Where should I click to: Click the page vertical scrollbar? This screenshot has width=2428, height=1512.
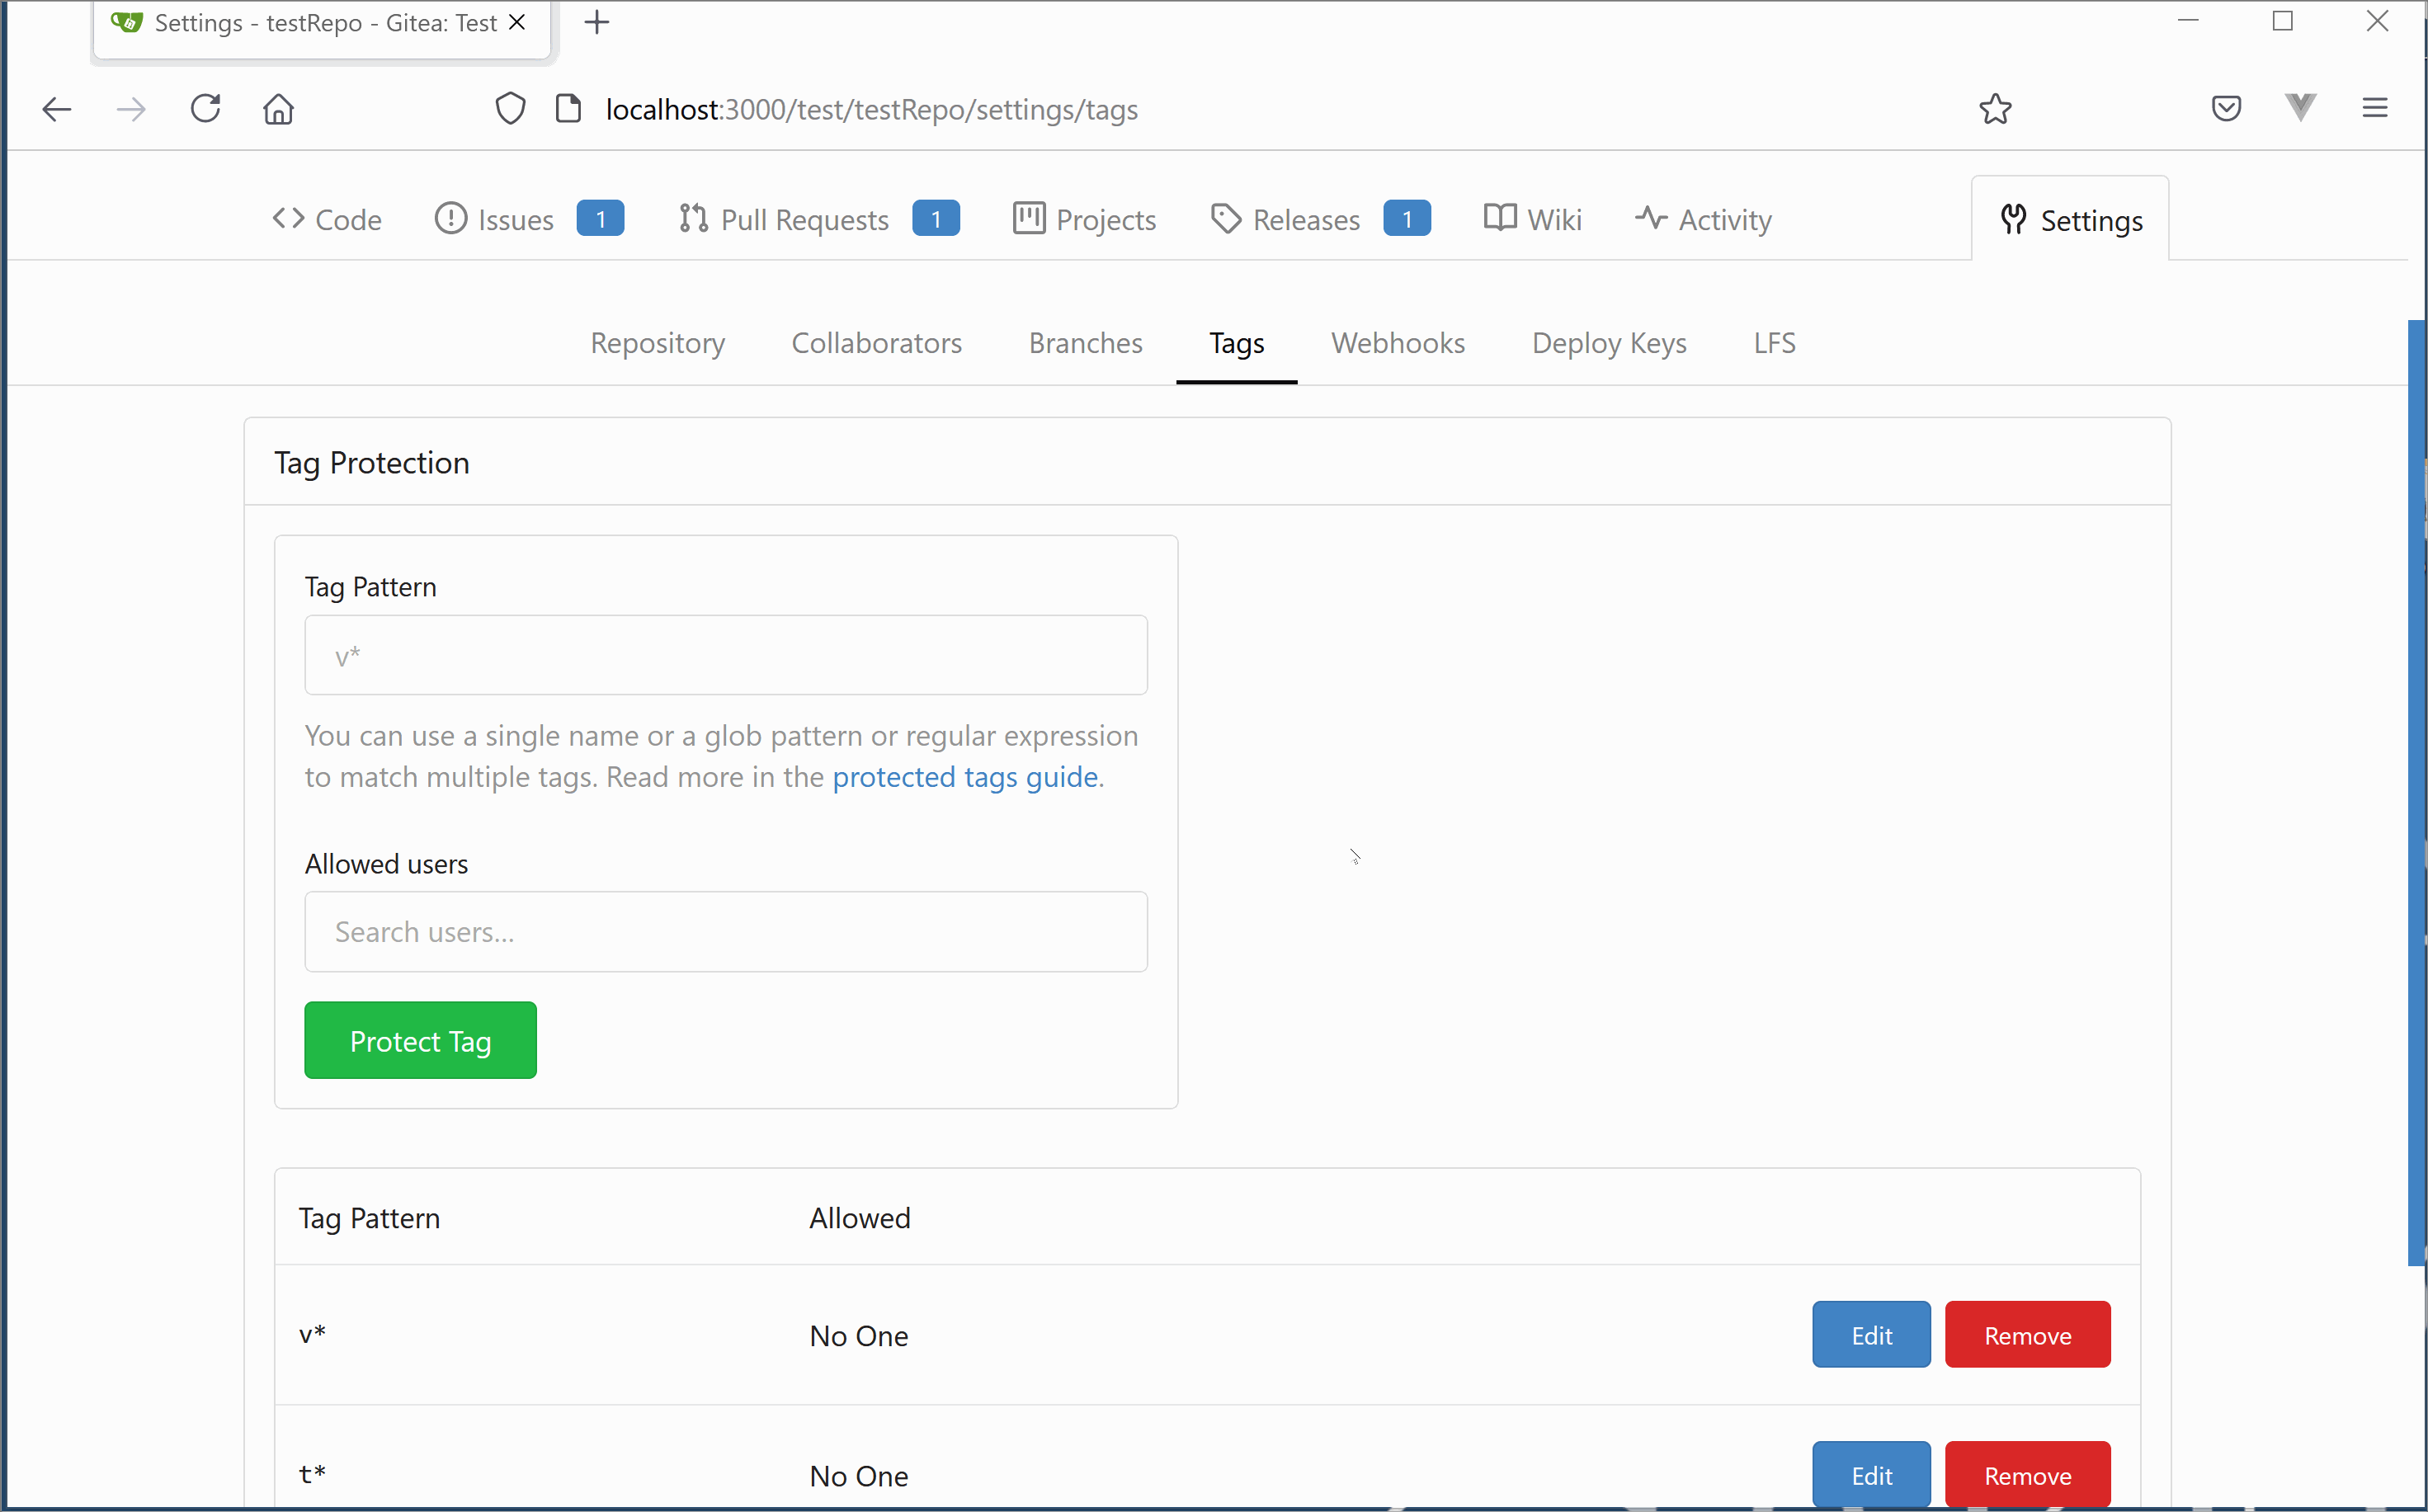click(2417, 793)
